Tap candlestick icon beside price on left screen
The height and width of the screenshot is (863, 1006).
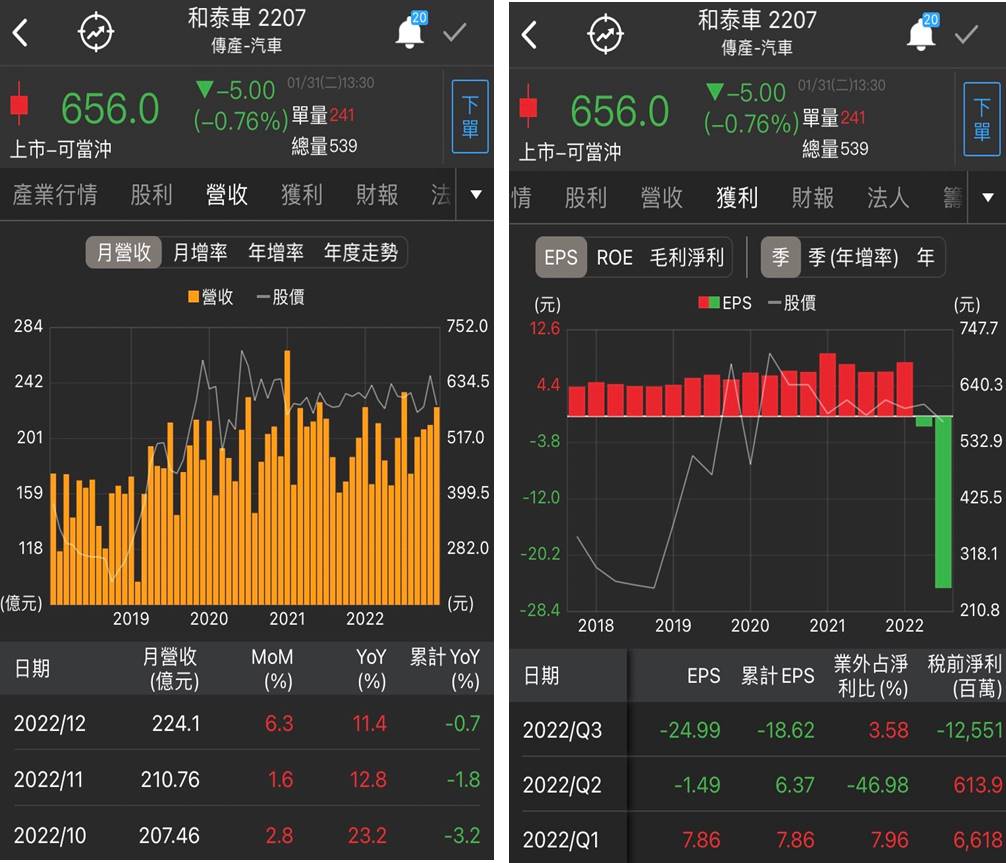(x=18, y=106)
